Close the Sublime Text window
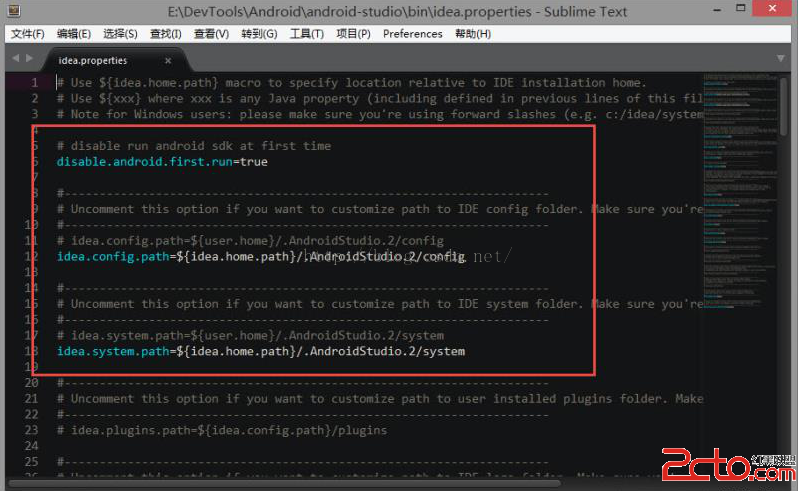The image size is (799, 491). (772, 8)
